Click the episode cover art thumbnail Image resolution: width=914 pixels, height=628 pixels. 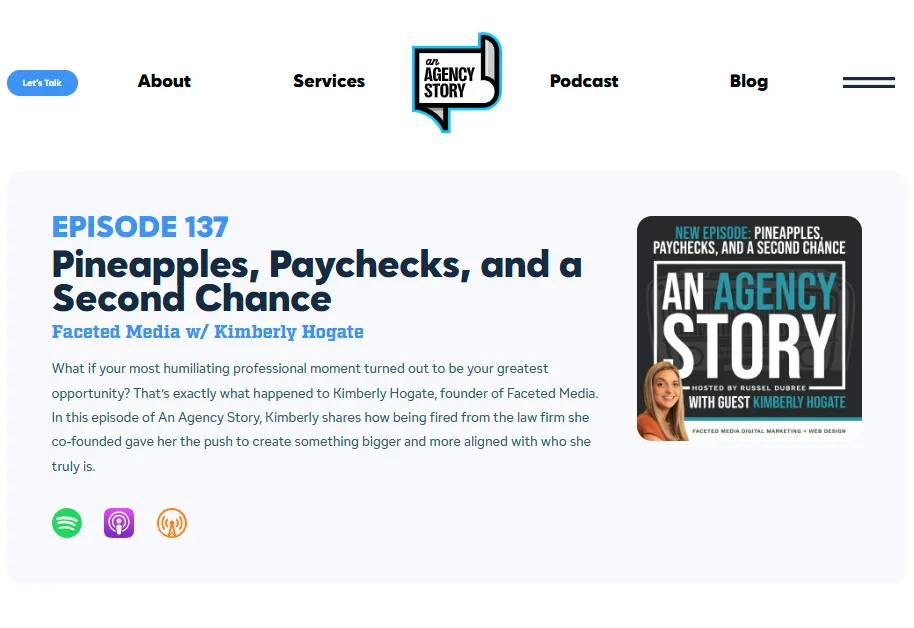tap(750, 328)
